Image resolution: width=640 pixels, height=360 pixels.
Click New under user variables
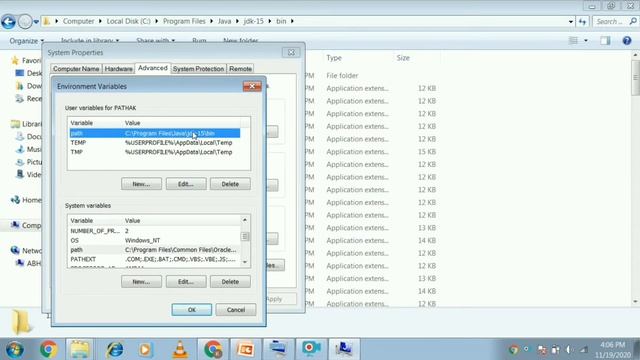coord(141,184)
